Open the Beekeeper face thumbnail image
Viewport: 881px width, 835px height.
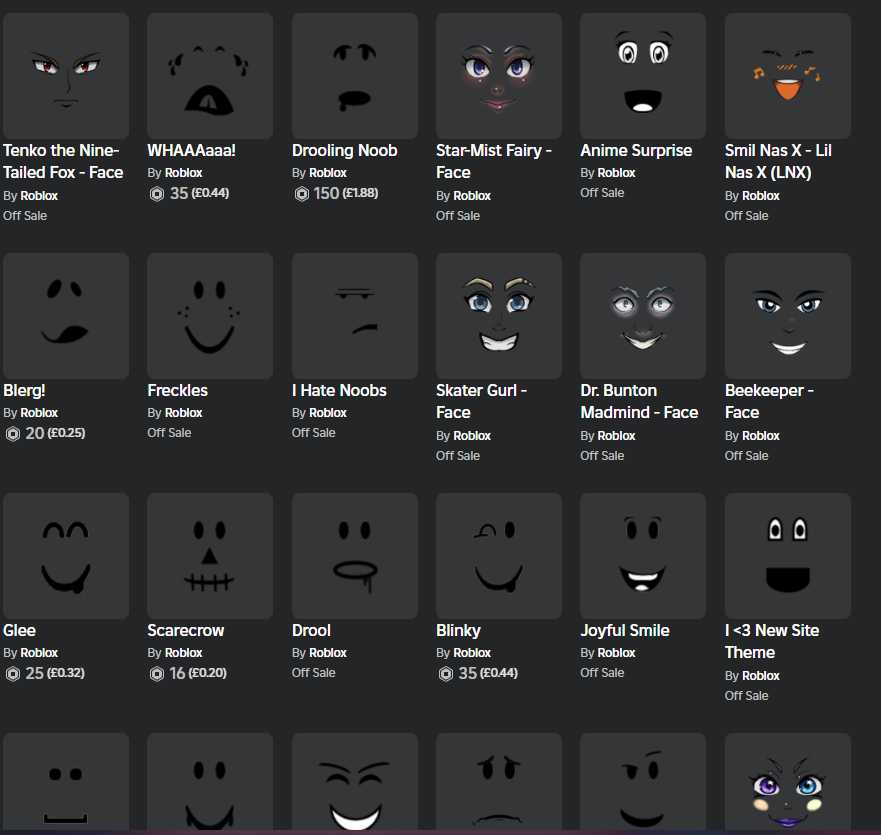[788, 316]
